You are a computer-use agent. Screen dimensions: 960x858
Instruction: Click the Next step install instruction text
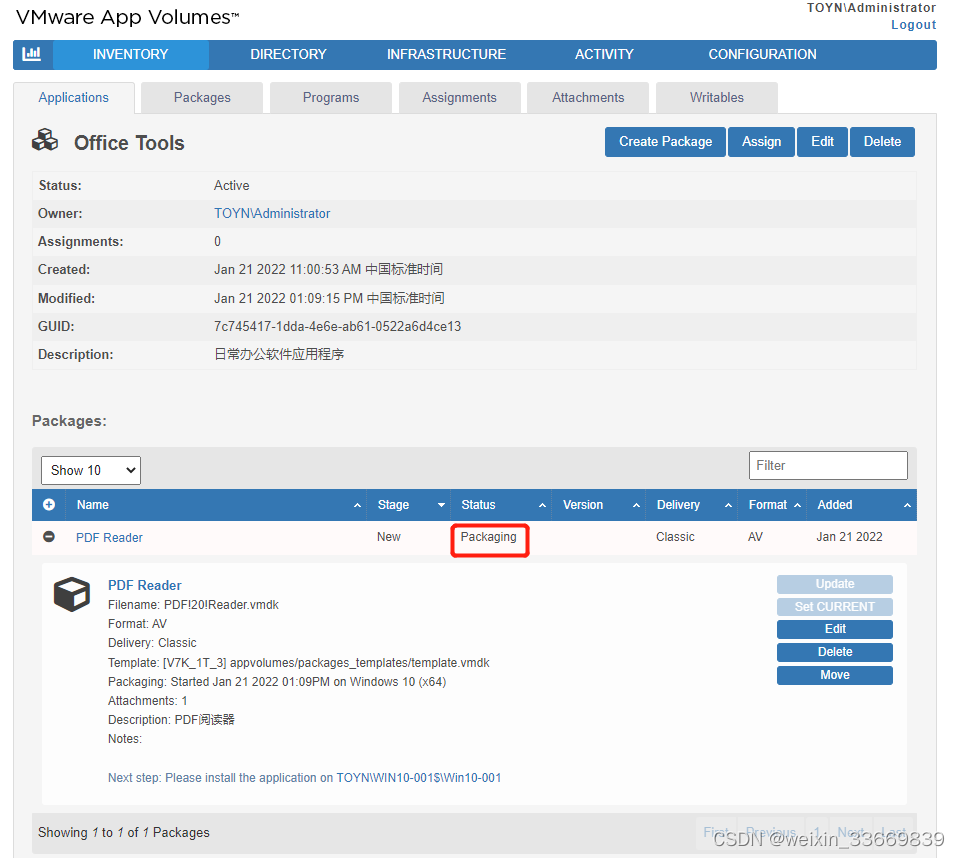pyautogui.click(x=304, y=778)
